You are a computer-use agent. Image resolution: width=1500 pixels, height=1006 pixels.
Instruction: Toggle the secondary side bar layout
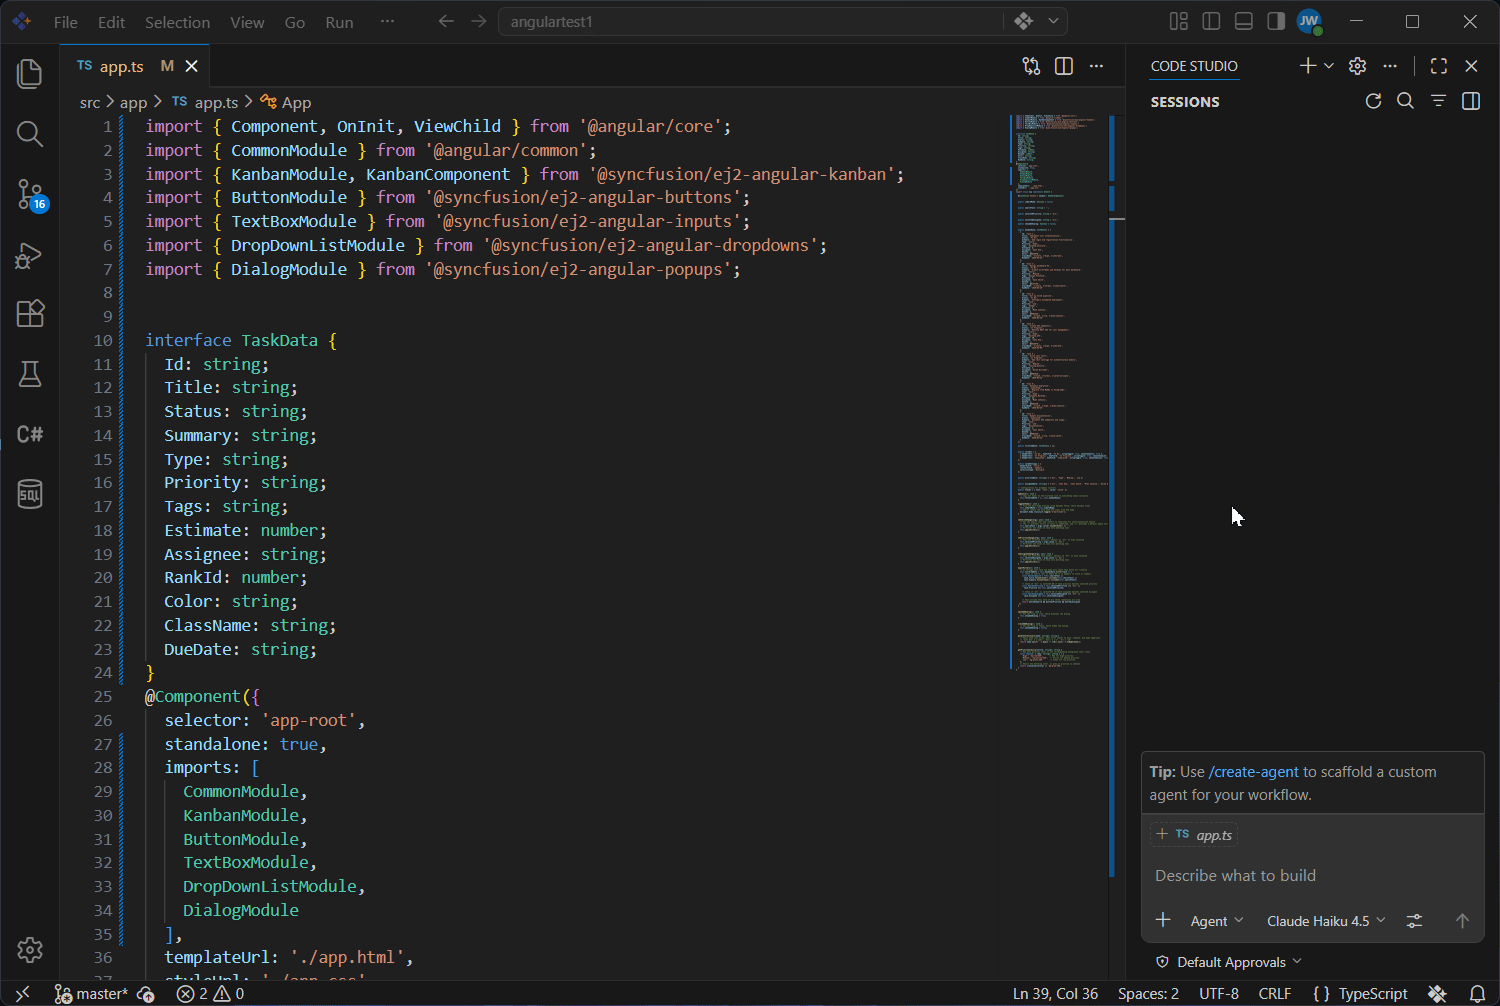click(x=1276, y=21)
